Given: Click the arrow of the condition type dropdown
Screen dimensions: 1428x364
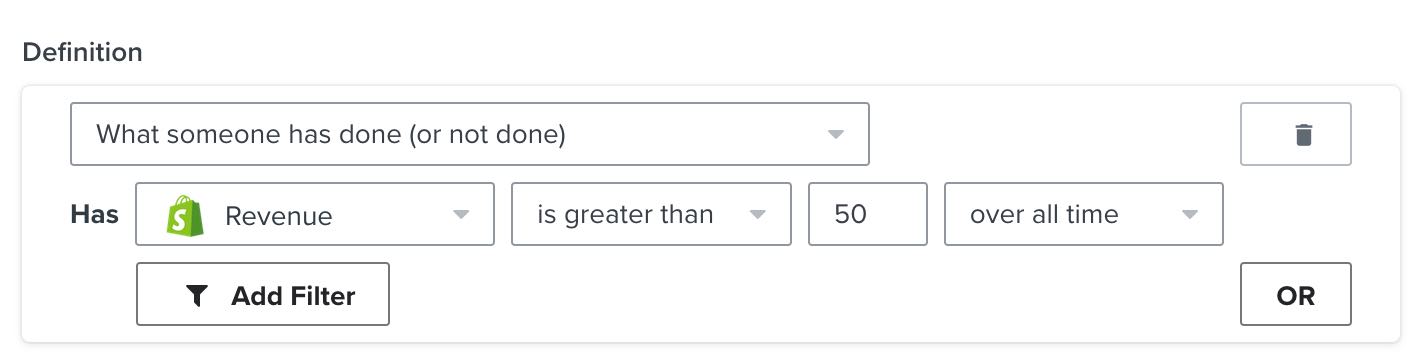Looking at the screenshot, I should pyautogui.click(x=836, y=134).
